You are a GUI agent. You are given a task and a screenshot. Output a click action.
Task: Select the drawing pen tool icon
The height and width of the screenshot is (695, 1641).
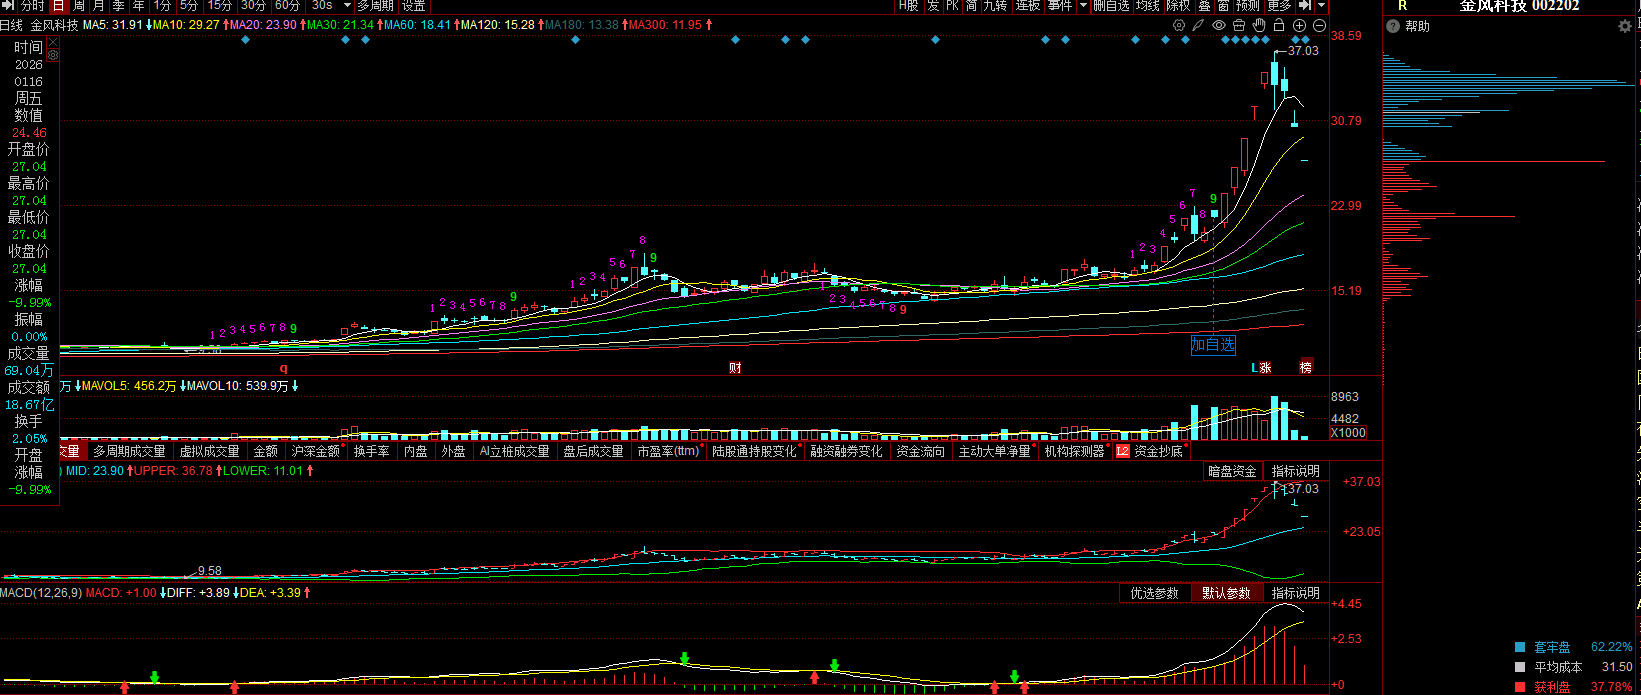tap(1198, 25)
